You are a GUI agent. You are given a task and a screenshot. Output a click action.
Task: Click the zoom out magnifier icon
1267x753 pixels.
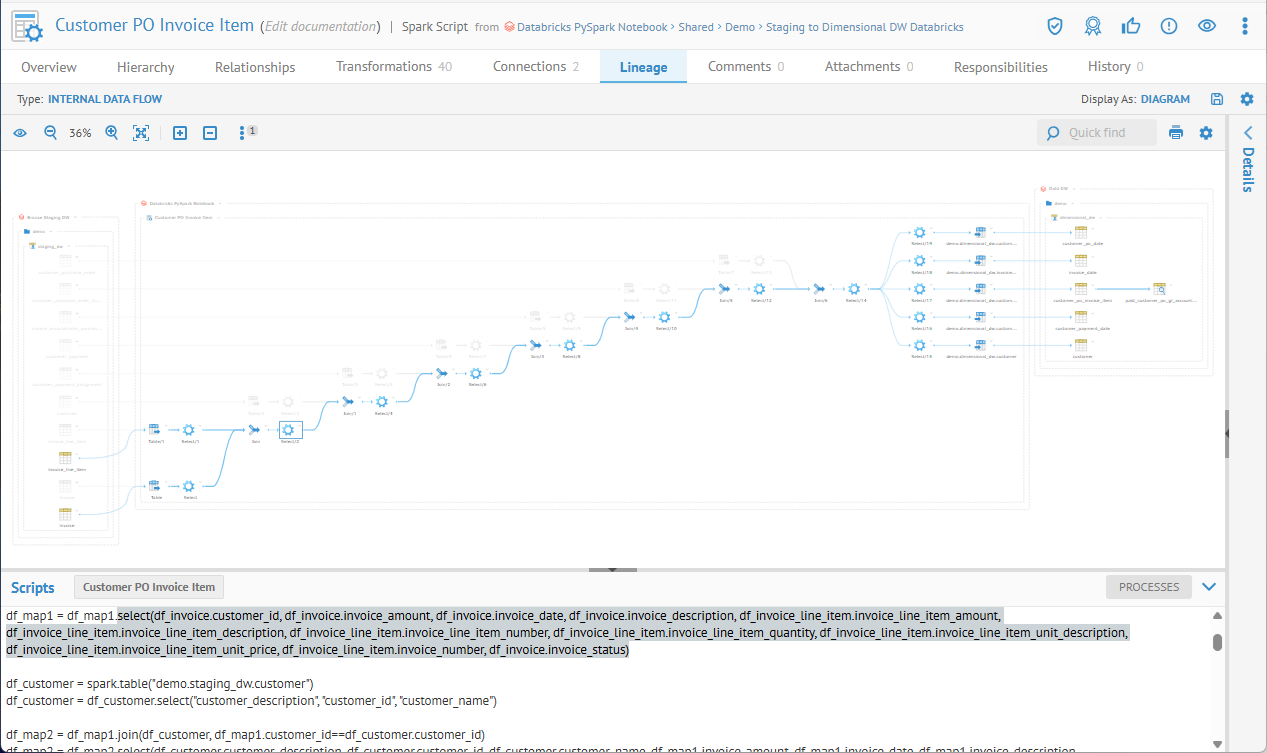(50, 133)
